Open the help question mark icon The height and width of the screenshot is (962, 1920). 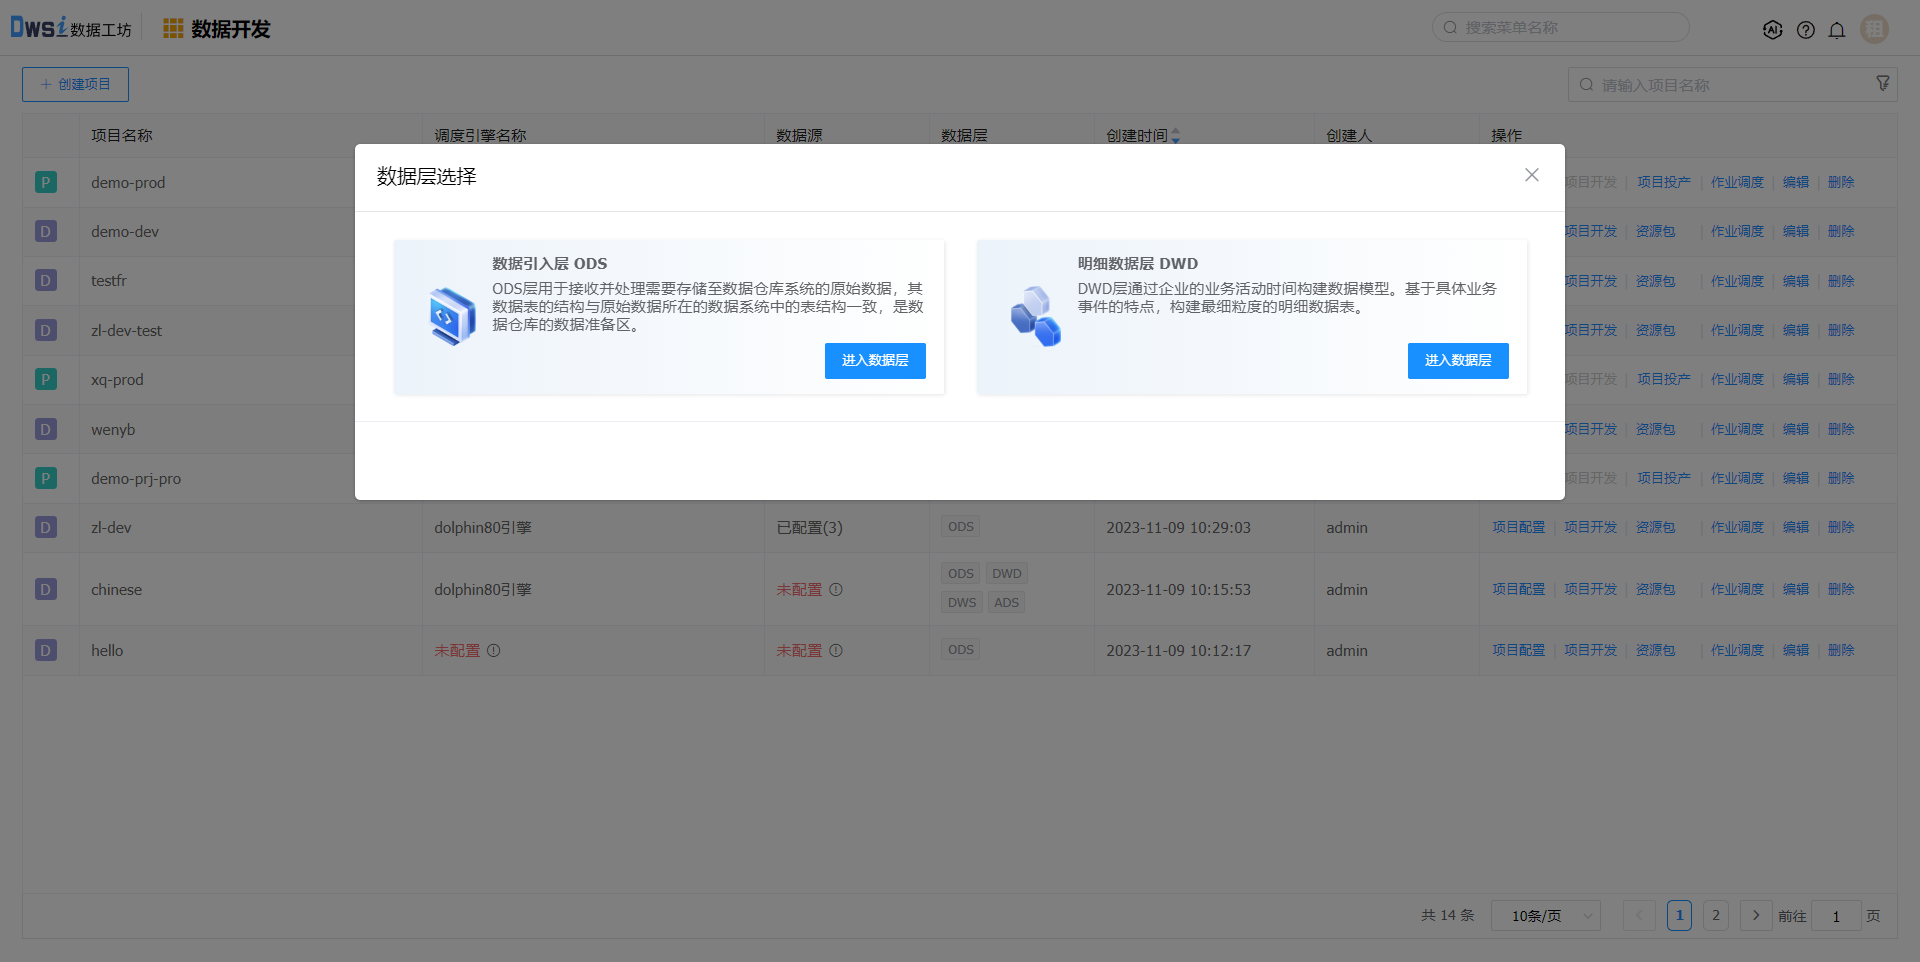pos(1805,30)
